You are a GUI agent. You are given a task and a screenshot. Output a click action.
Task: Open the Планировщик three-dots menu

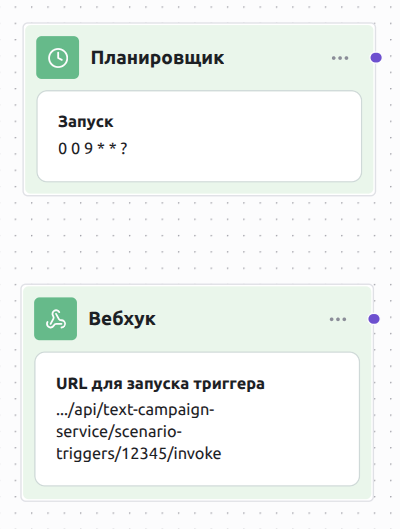[x=340, y=58]
